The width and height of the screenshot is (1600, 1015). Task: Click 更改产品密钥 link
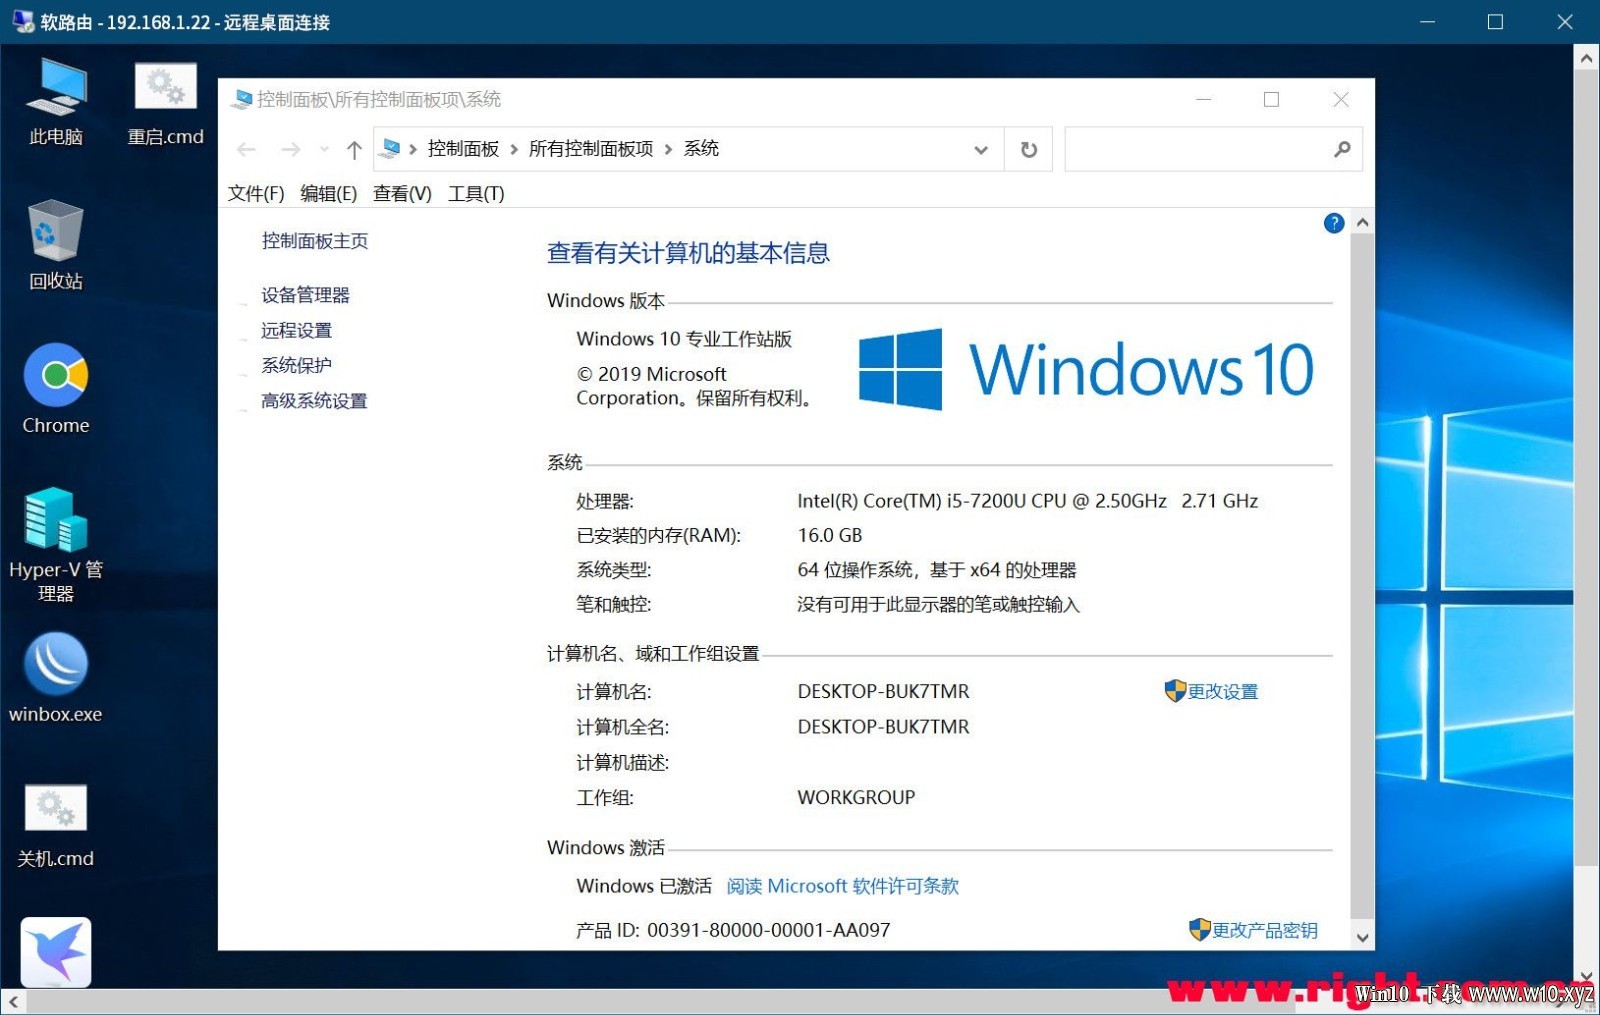(1264, 930)
